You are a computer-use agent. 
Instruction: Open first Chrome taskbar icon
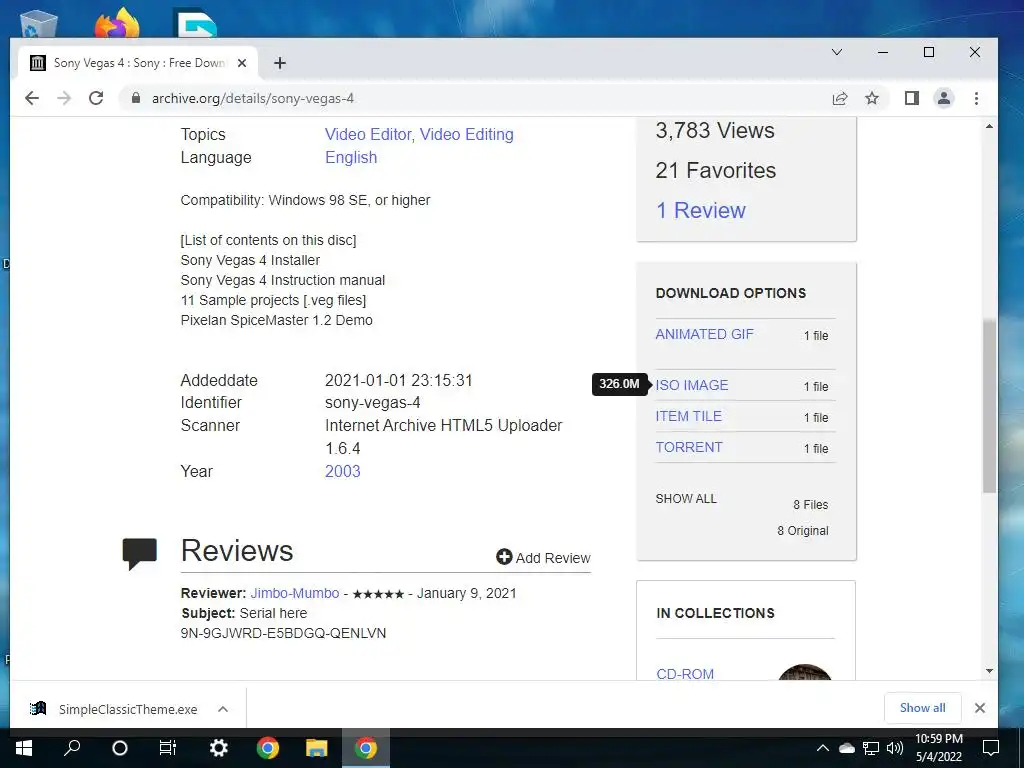pyautogui.click(x=268, y=748)
